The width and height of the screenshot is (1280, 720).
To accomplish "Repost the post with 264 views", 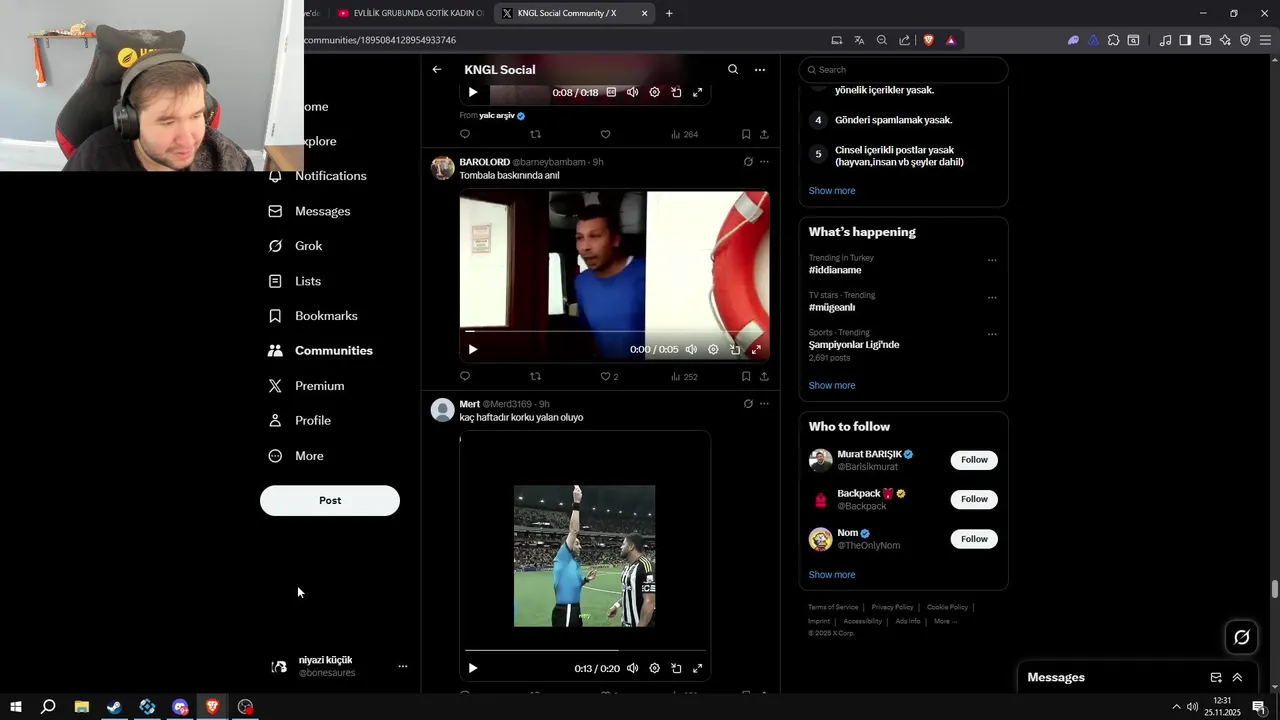I will (535, 134).
